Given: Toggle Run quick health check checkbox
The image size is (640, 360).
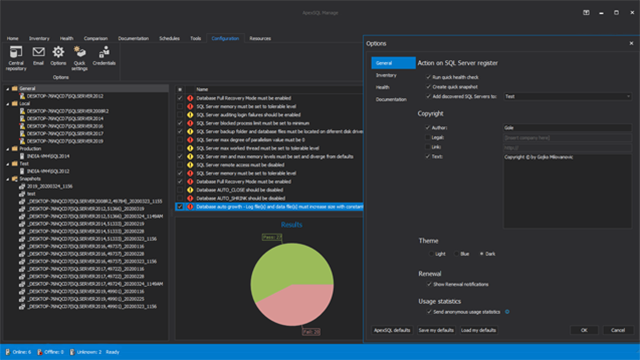Looking at the screenshot, I should [x=428, y=77].
